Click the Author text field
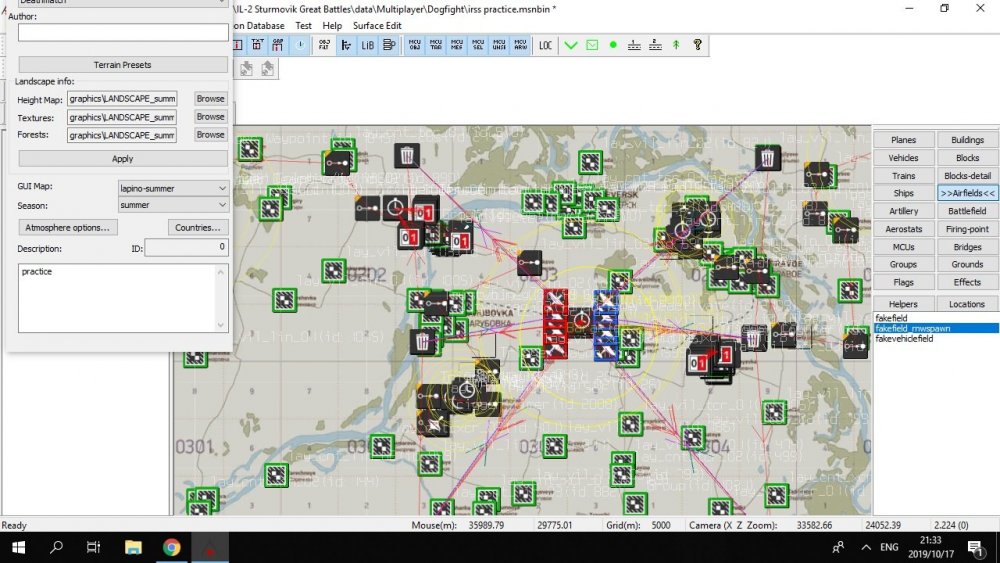 tap(123, 33)
